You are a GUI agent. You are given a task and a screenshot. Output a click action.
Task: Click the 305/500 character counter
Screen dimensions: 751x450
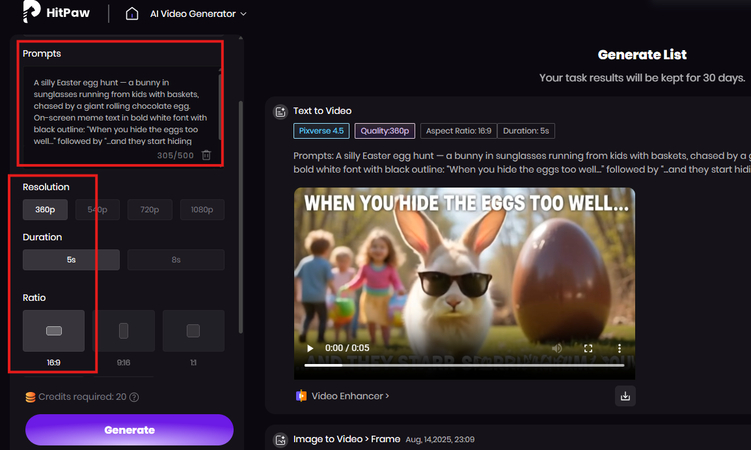pos(175,156)
